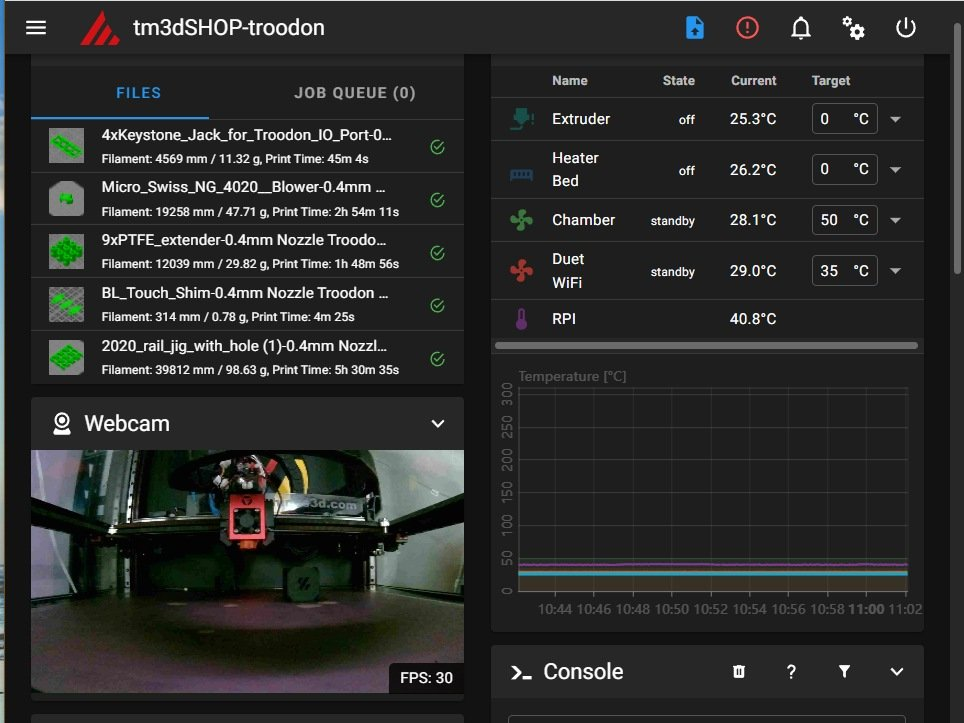
Task: Open Duet WiFi target preset dropdown
Action: coord(896,271)
